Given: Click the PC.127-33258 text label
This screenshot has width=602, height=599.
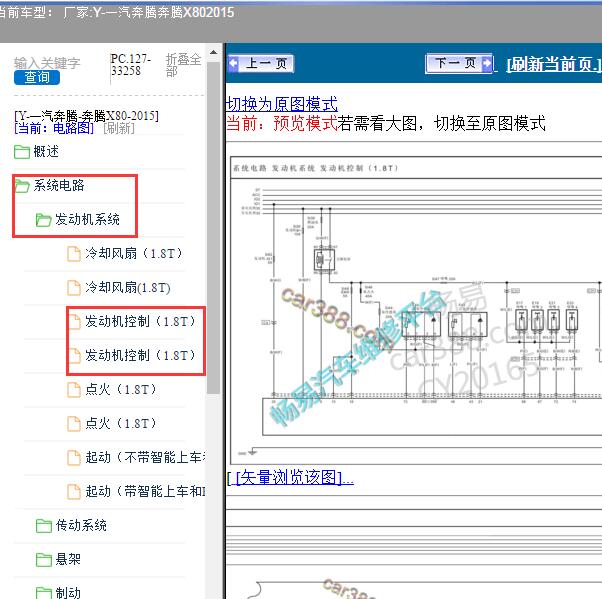Looking at the screenshot, I should [130, 65].
